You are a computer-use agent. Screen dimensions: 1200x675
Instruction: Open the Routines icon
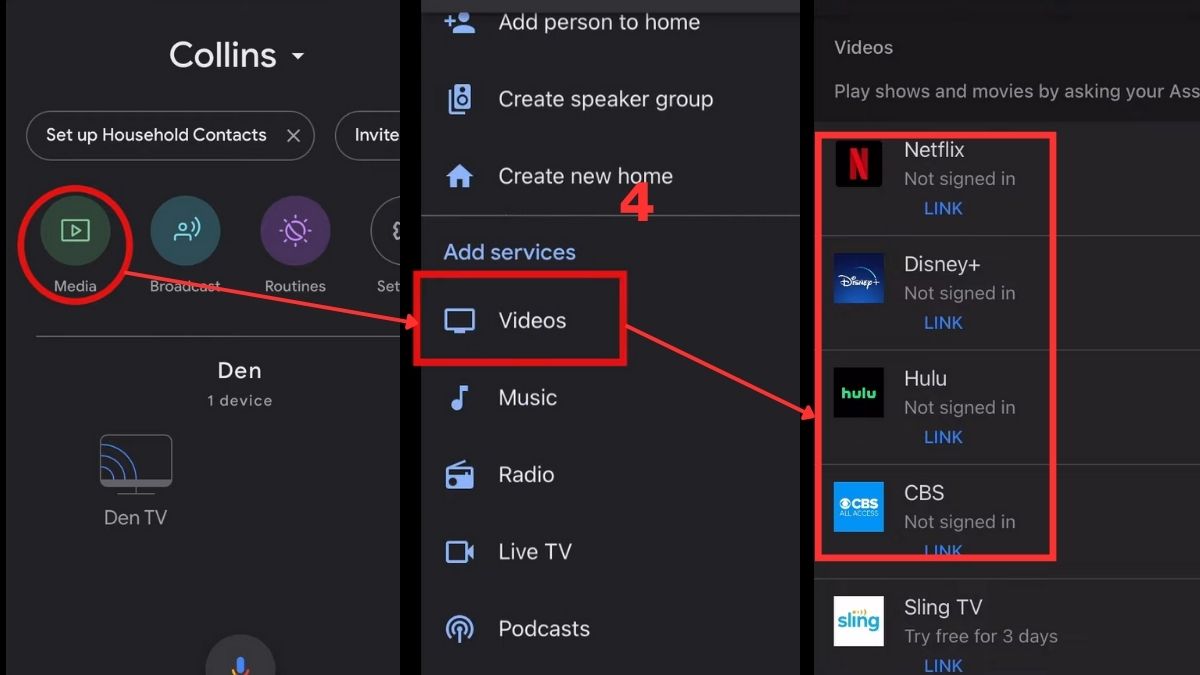click(x=295, y=231)
